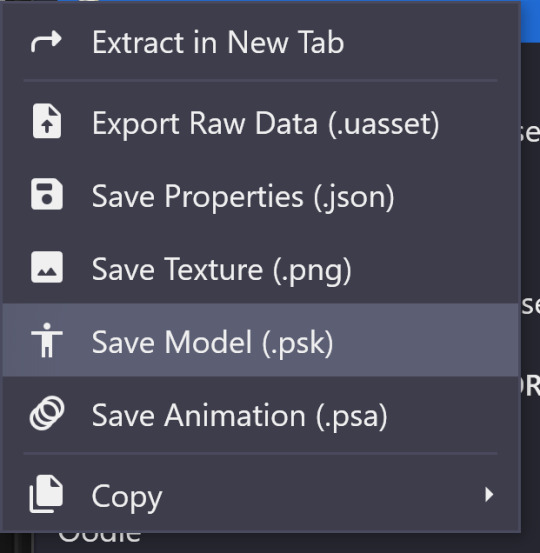
Task: Click the overlapping rings Save Animation icon
Action: coord(47,413)
